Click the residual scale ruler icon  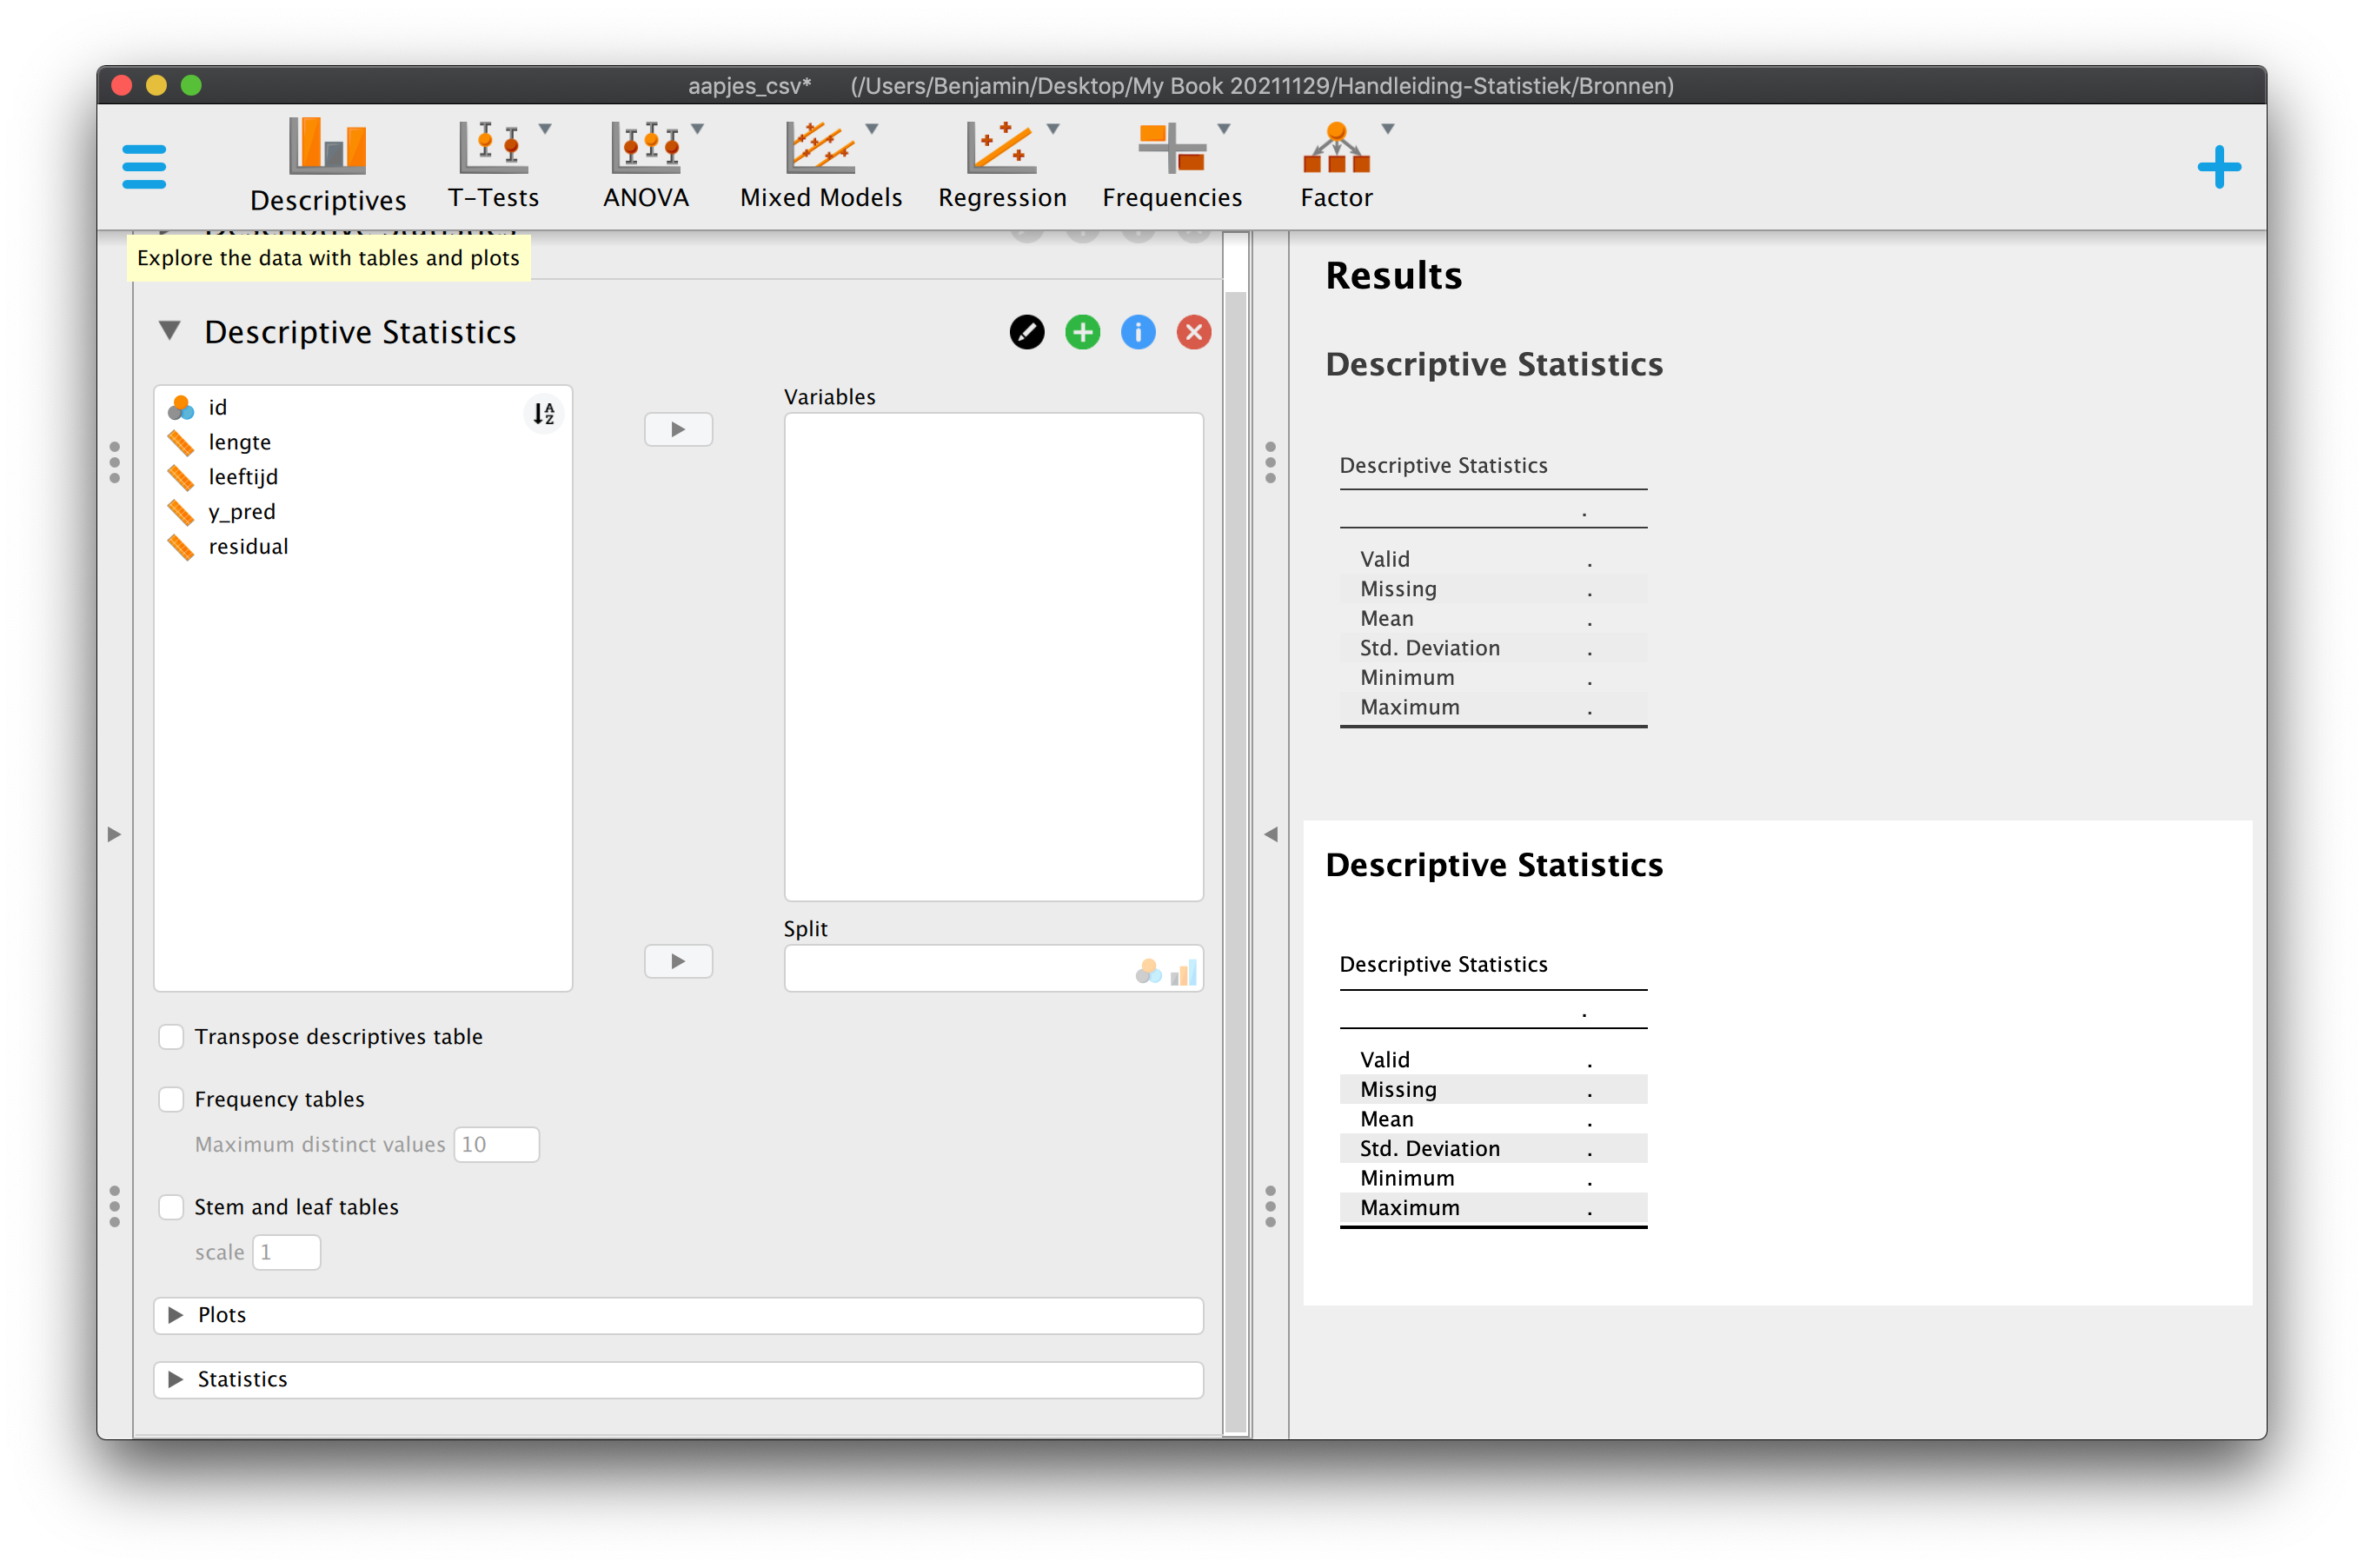tap(181, 547)
